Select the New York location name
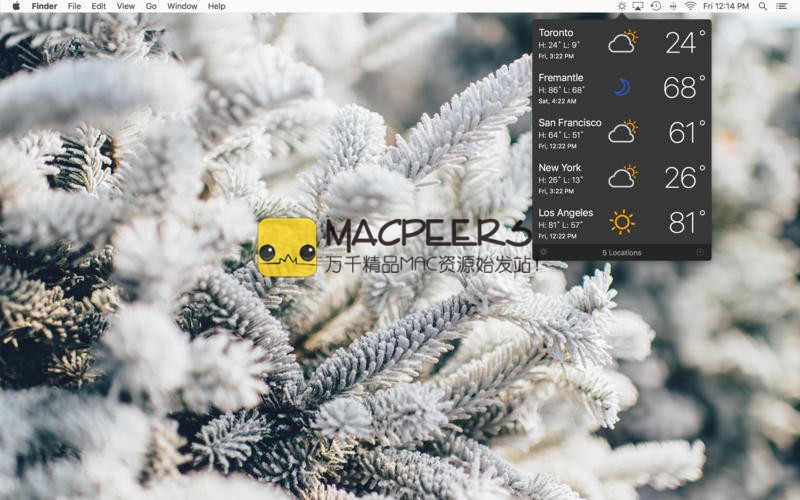 coord(560,167)
